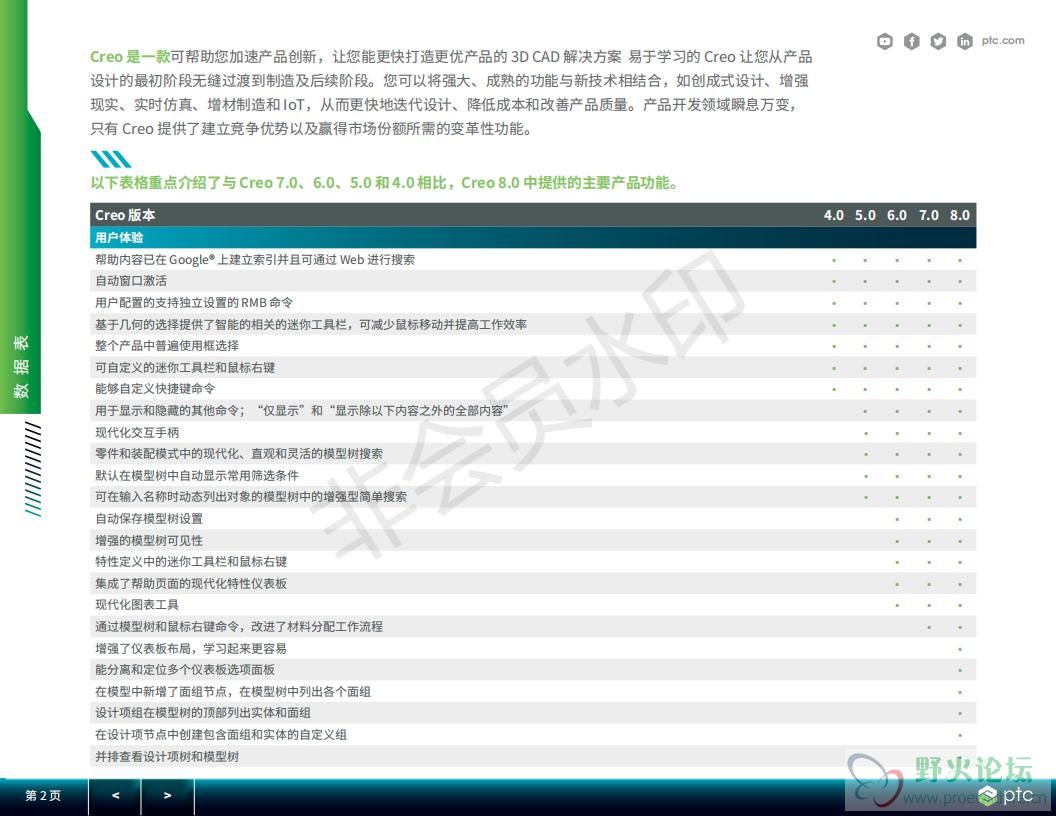The image size is (1056, 816).
Task: Open the YouTube social icon
Action: pos(884,42)
